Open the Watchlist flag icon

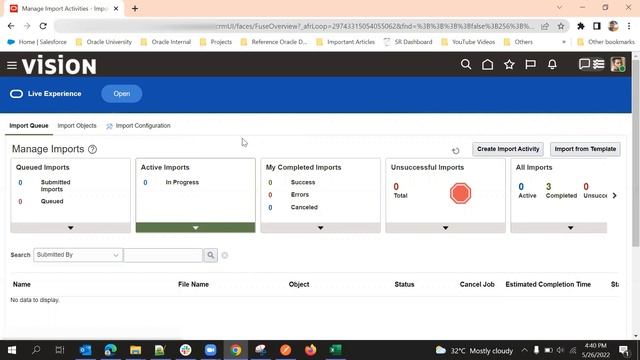[531, 64]
